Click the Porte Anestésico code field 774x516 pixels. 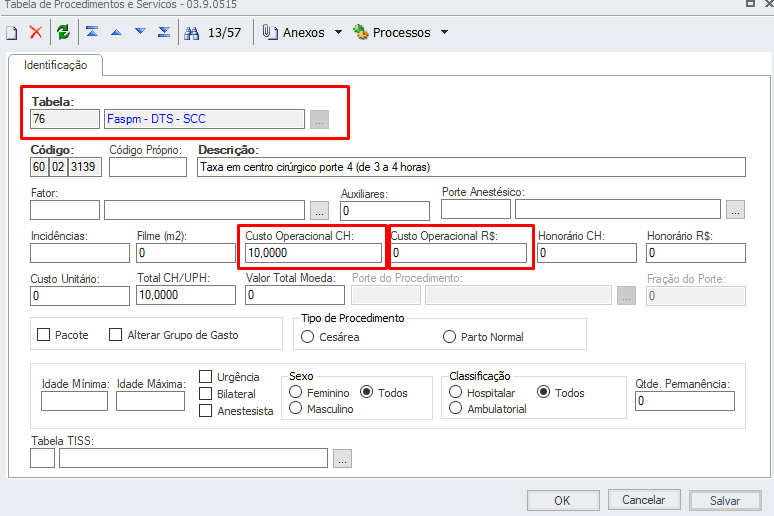[x=476, y=209]
